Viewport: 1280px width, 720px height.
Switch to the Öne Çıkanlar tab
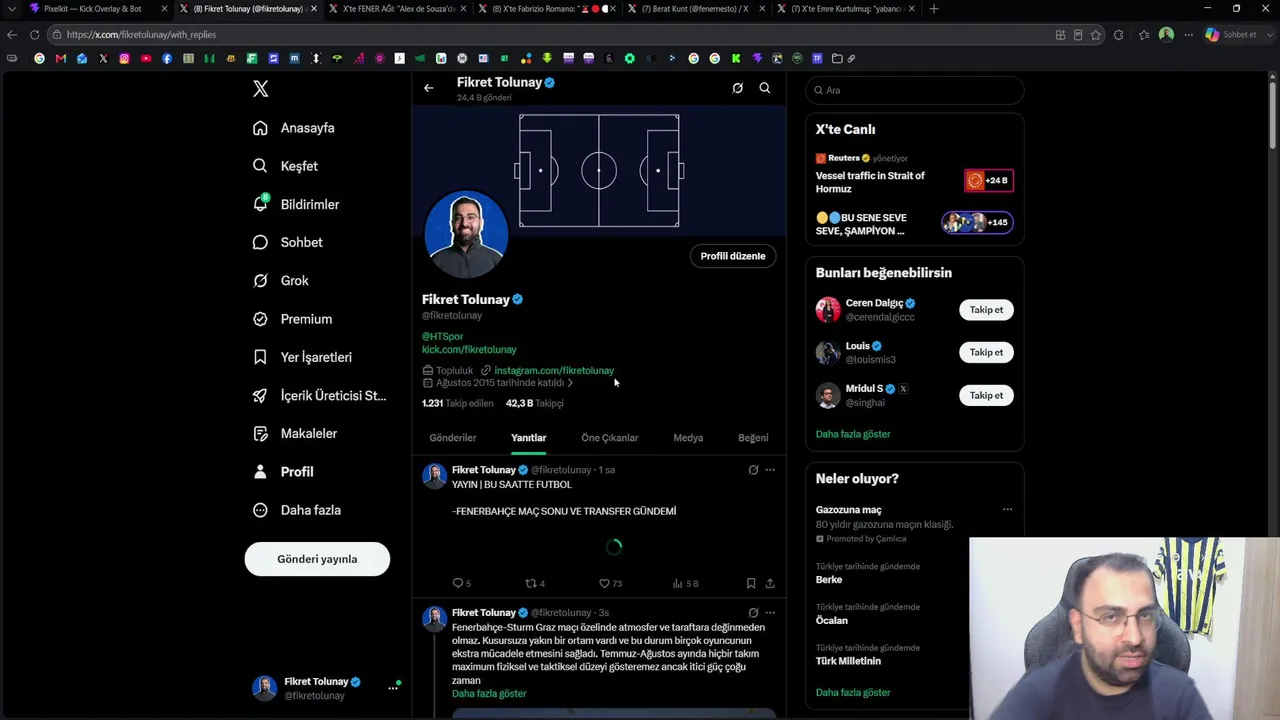tap(610, 438)
